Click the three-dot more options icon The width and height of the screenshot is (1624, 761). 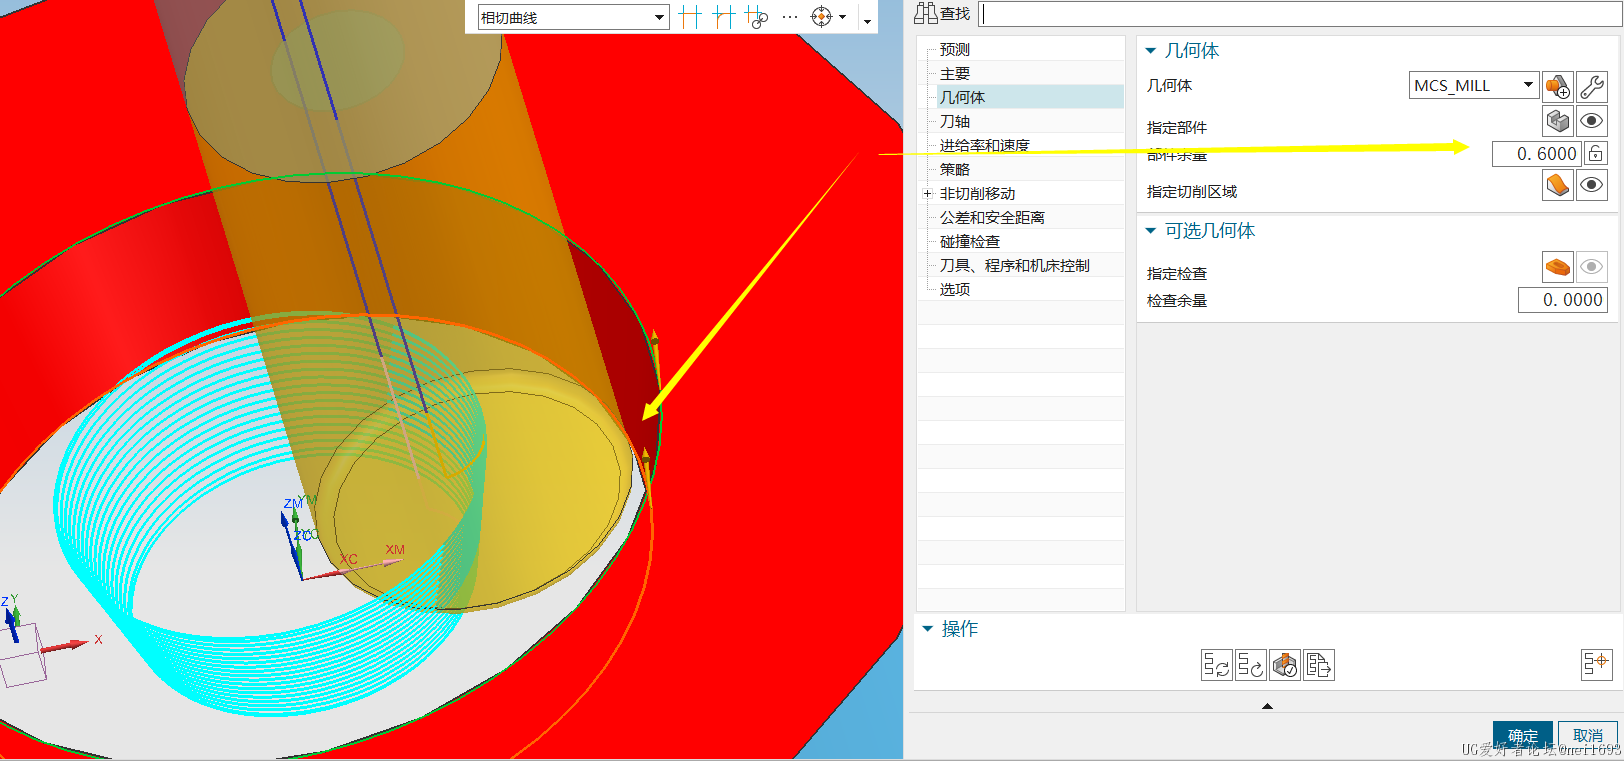(790, 17)
